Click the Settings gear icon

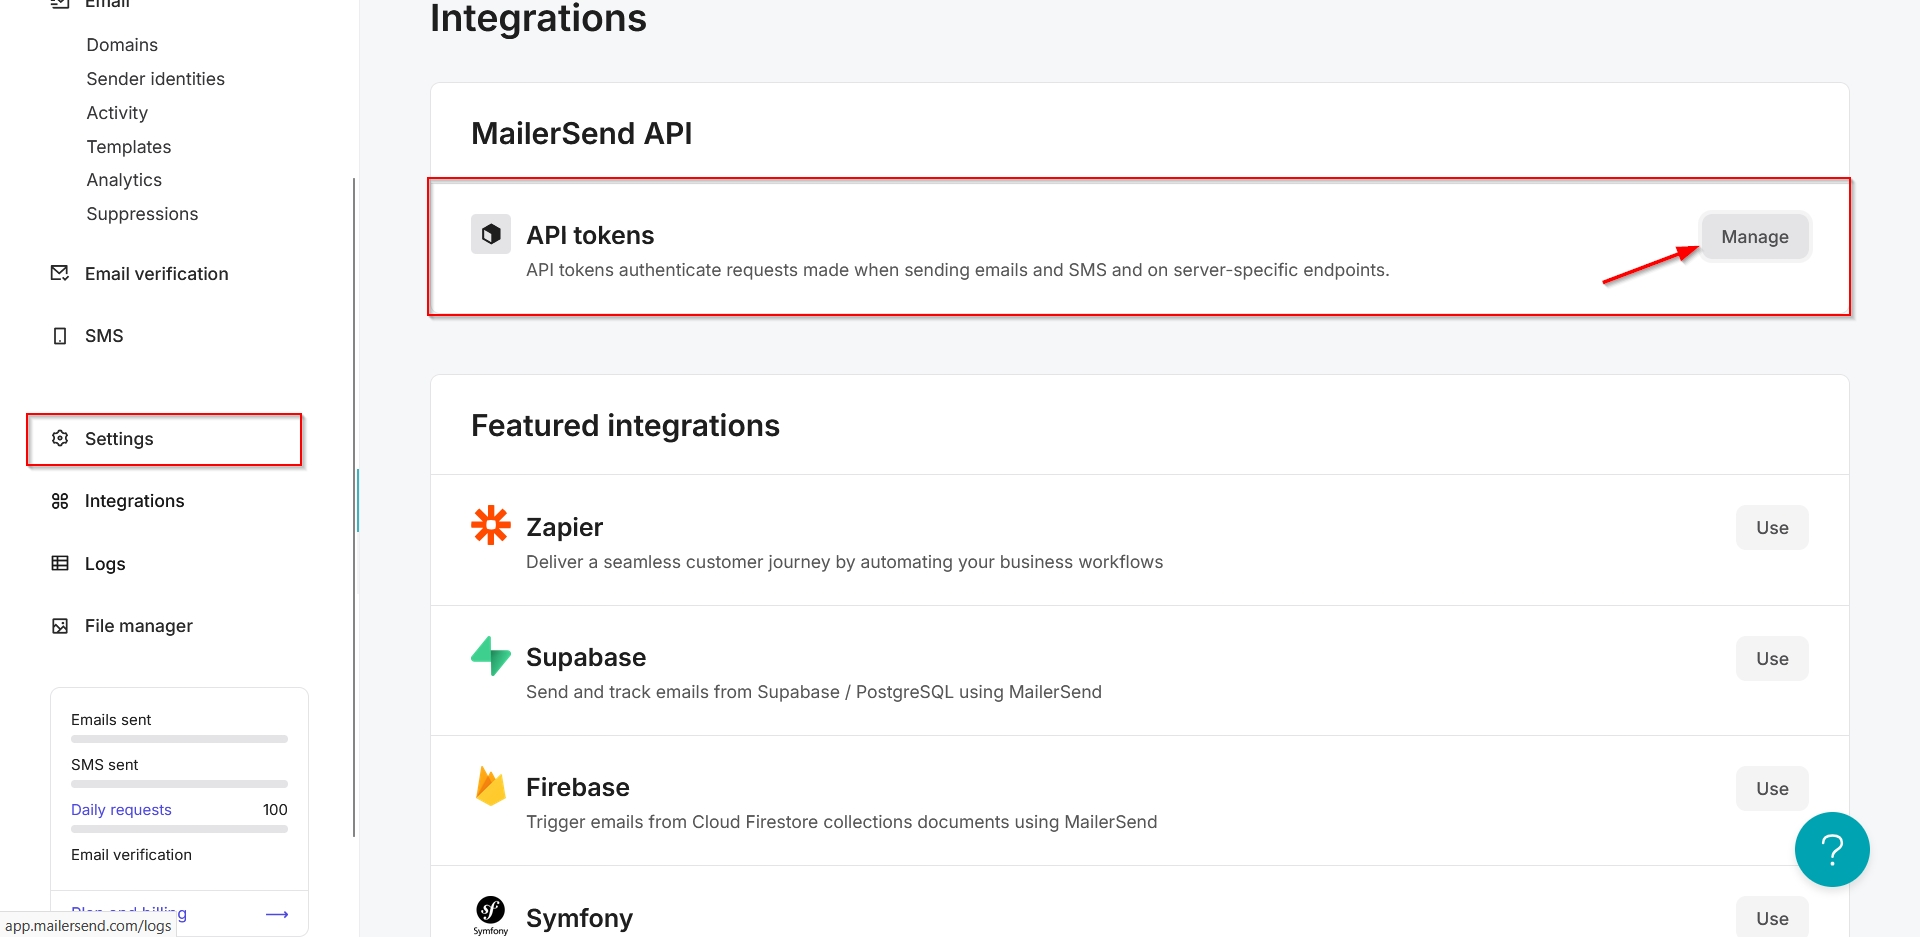click(x=60, y=438)
